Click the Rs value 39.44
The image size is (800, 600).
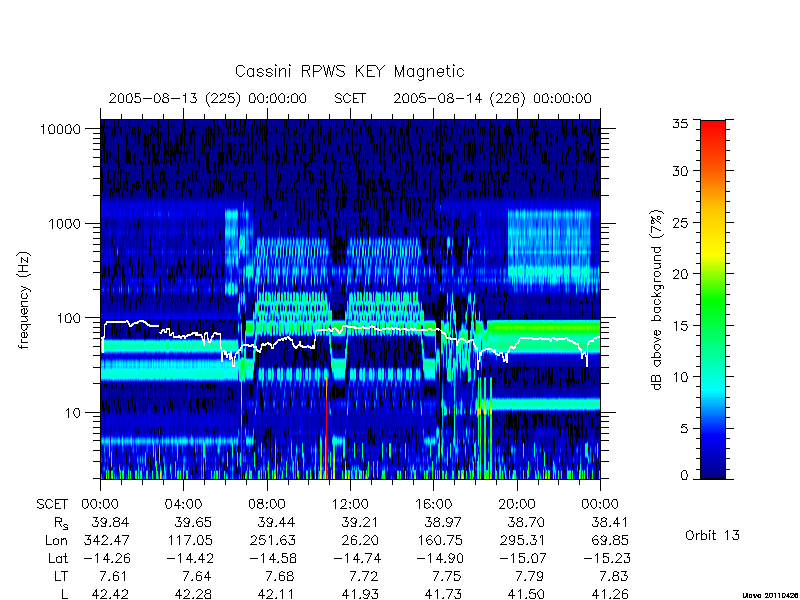[x=276, y=522]
